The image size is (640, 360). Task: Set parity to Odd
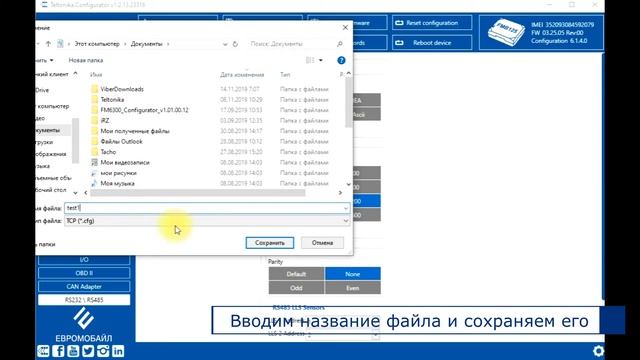click(x=296, y=288)
